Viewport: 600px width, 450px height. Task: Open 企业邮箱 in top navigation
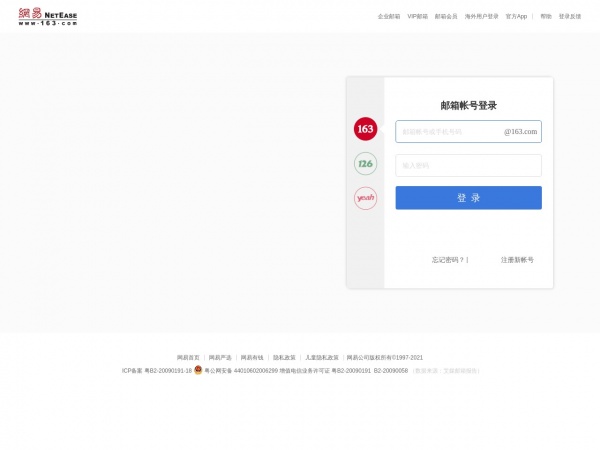click(x=389, y=16)
